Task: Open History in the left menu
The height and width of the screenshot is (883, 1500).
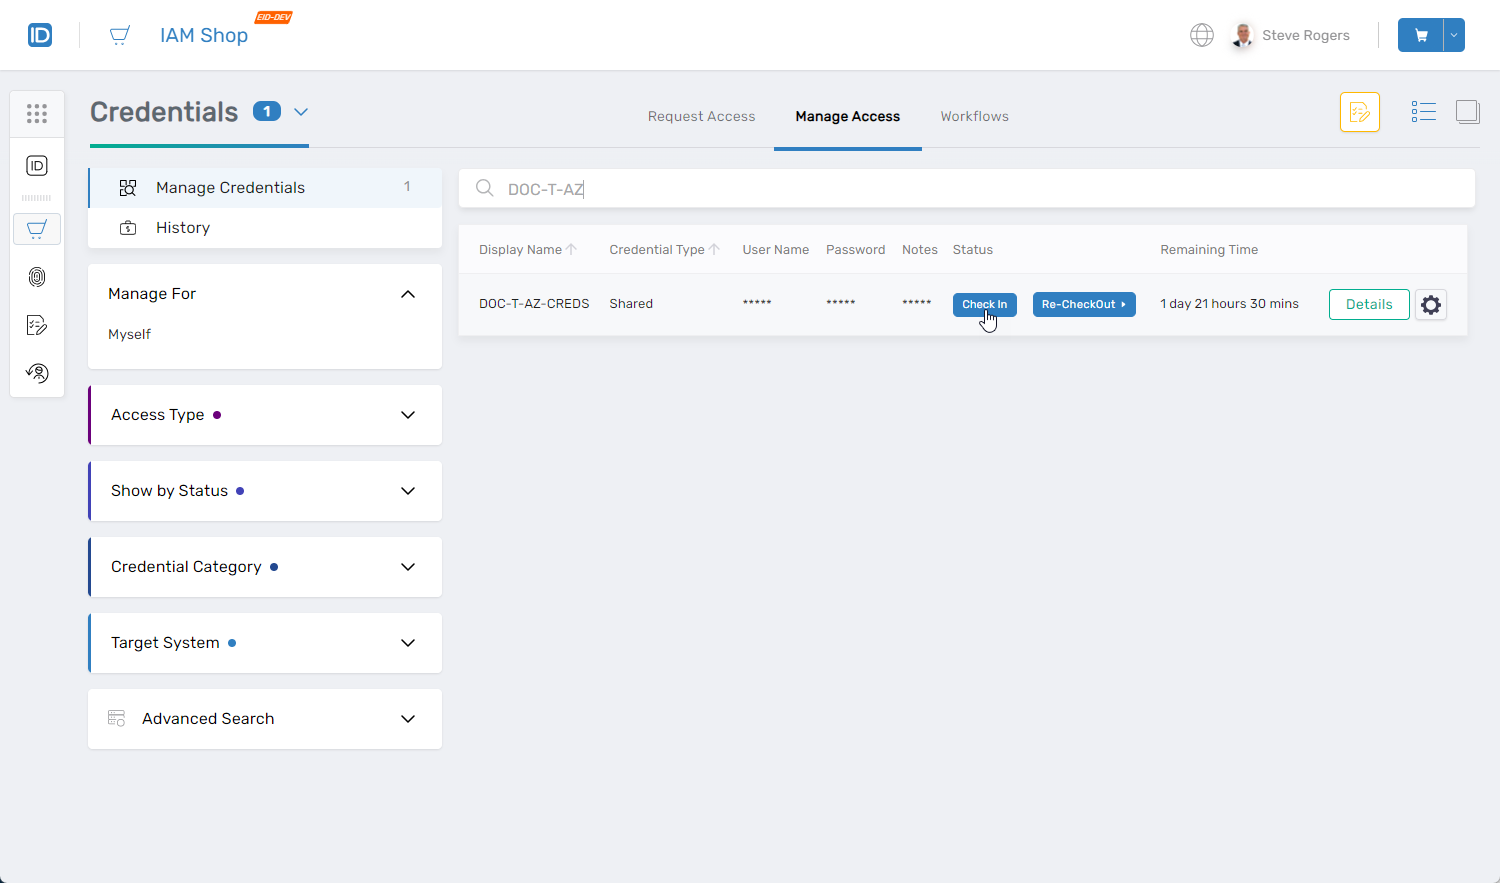Action: pos(183,228)
